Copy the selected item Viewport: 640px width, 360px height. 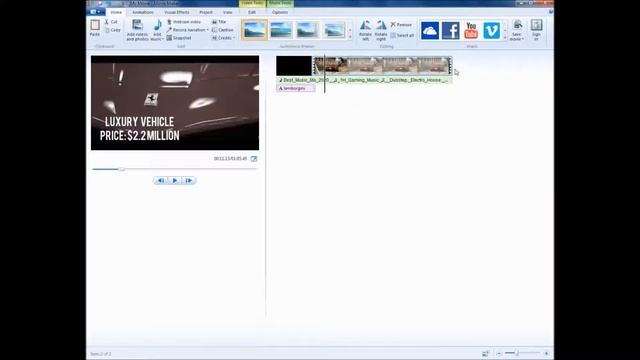click(113, 30)
